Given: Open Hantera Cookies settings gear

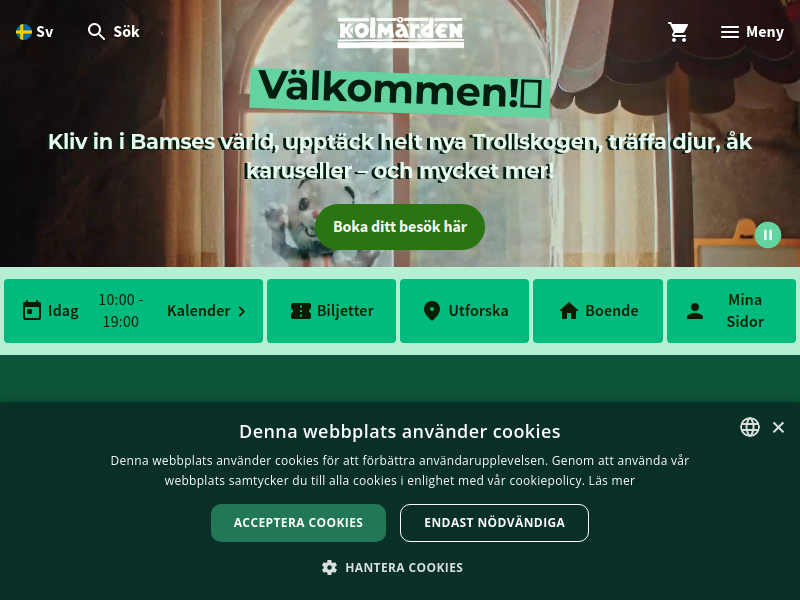Looking at the screenshot, I should pyautogui.click(x=392, y=567).
